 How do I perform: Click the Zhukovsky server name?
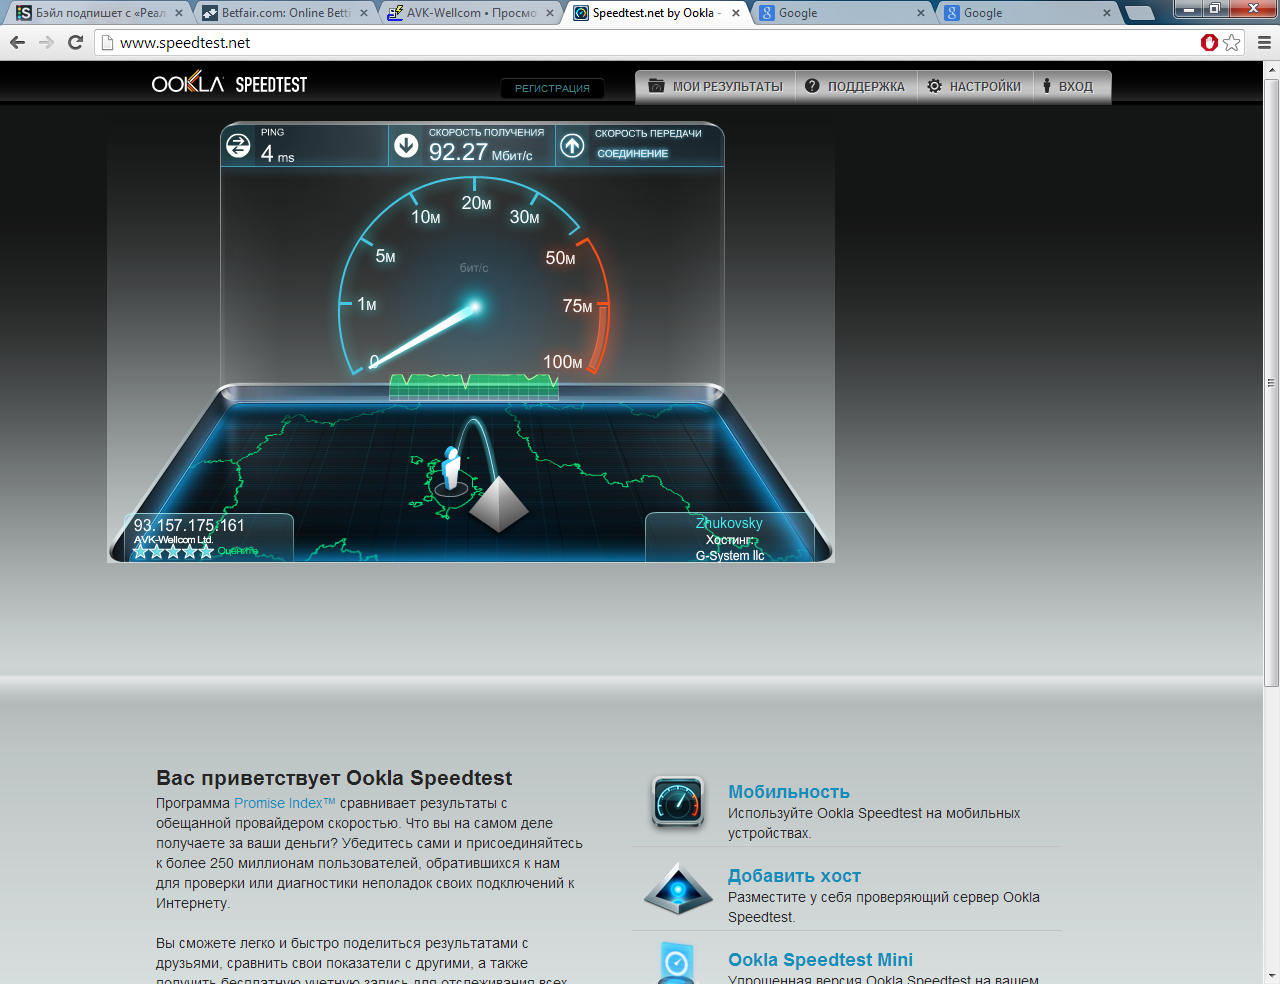click(729, 523)
